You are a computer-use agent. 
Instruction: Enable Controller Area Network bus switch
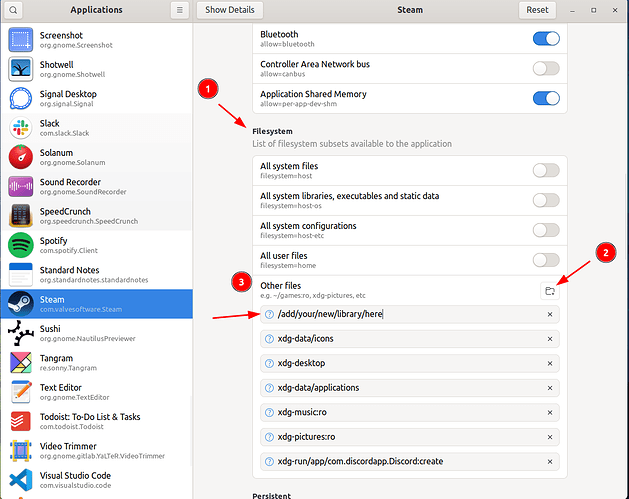pos(546,68)
